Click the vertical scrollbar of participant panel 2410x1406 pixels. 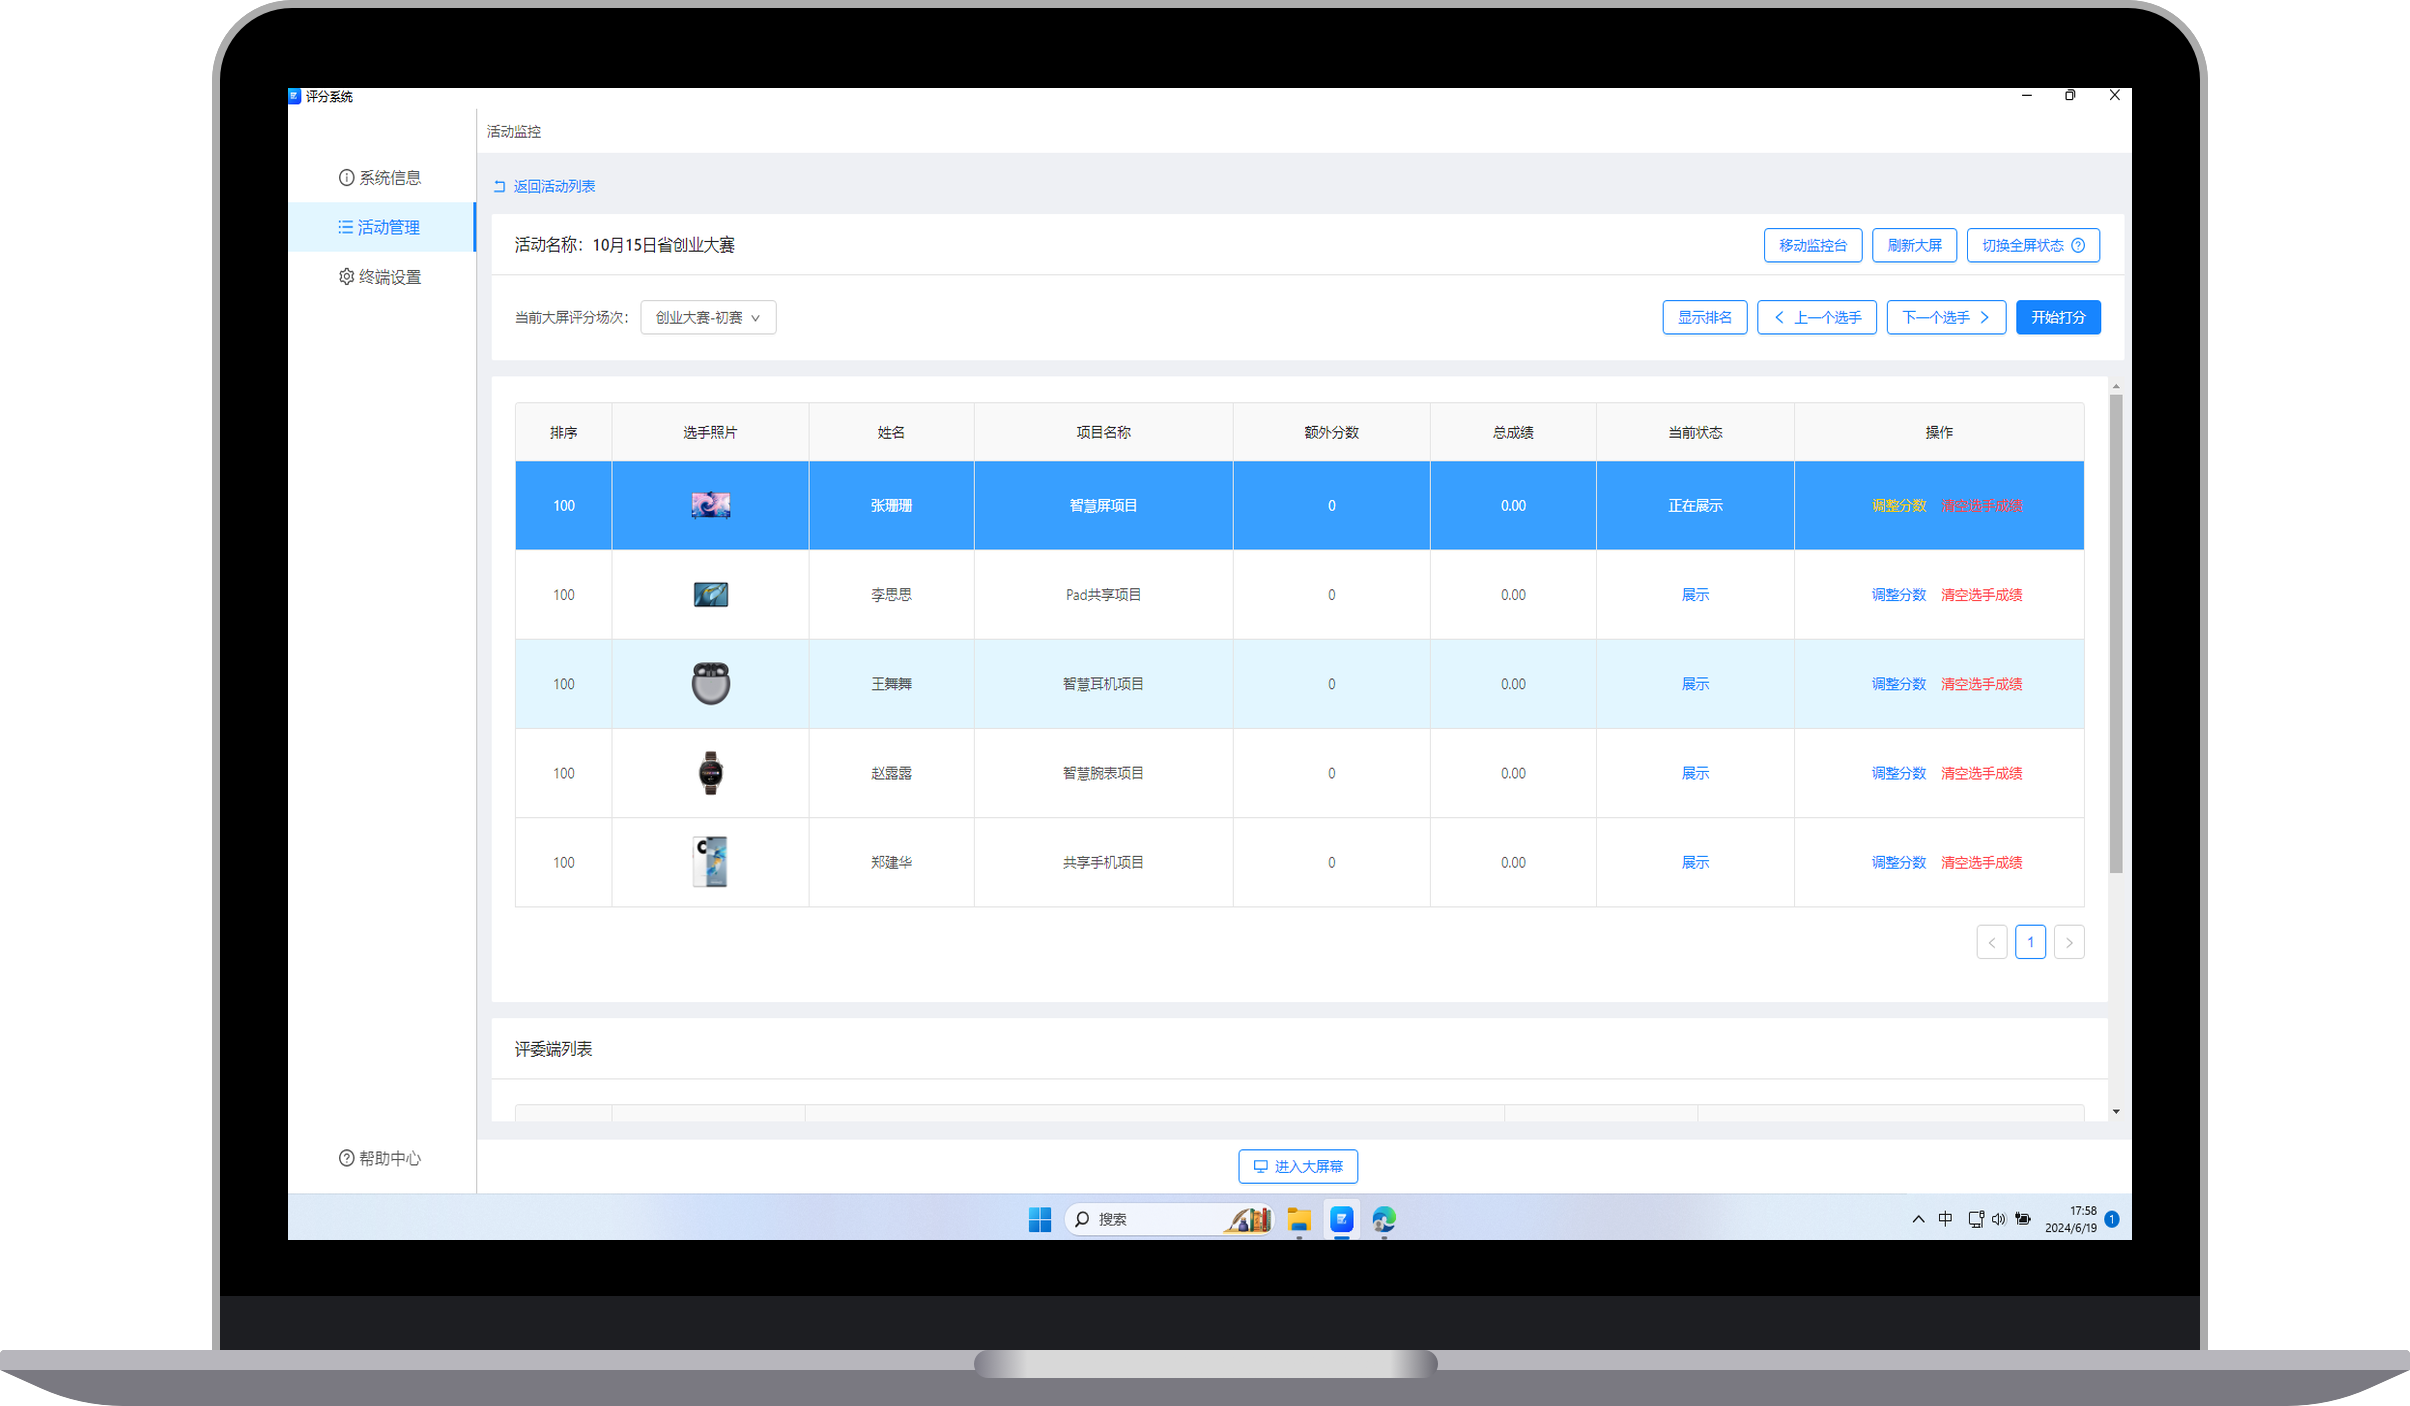pos(2115,634)
